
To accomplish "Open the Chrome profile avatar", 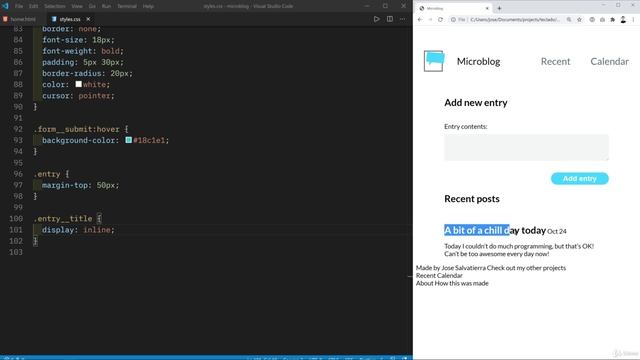I will tap(623, 20).
